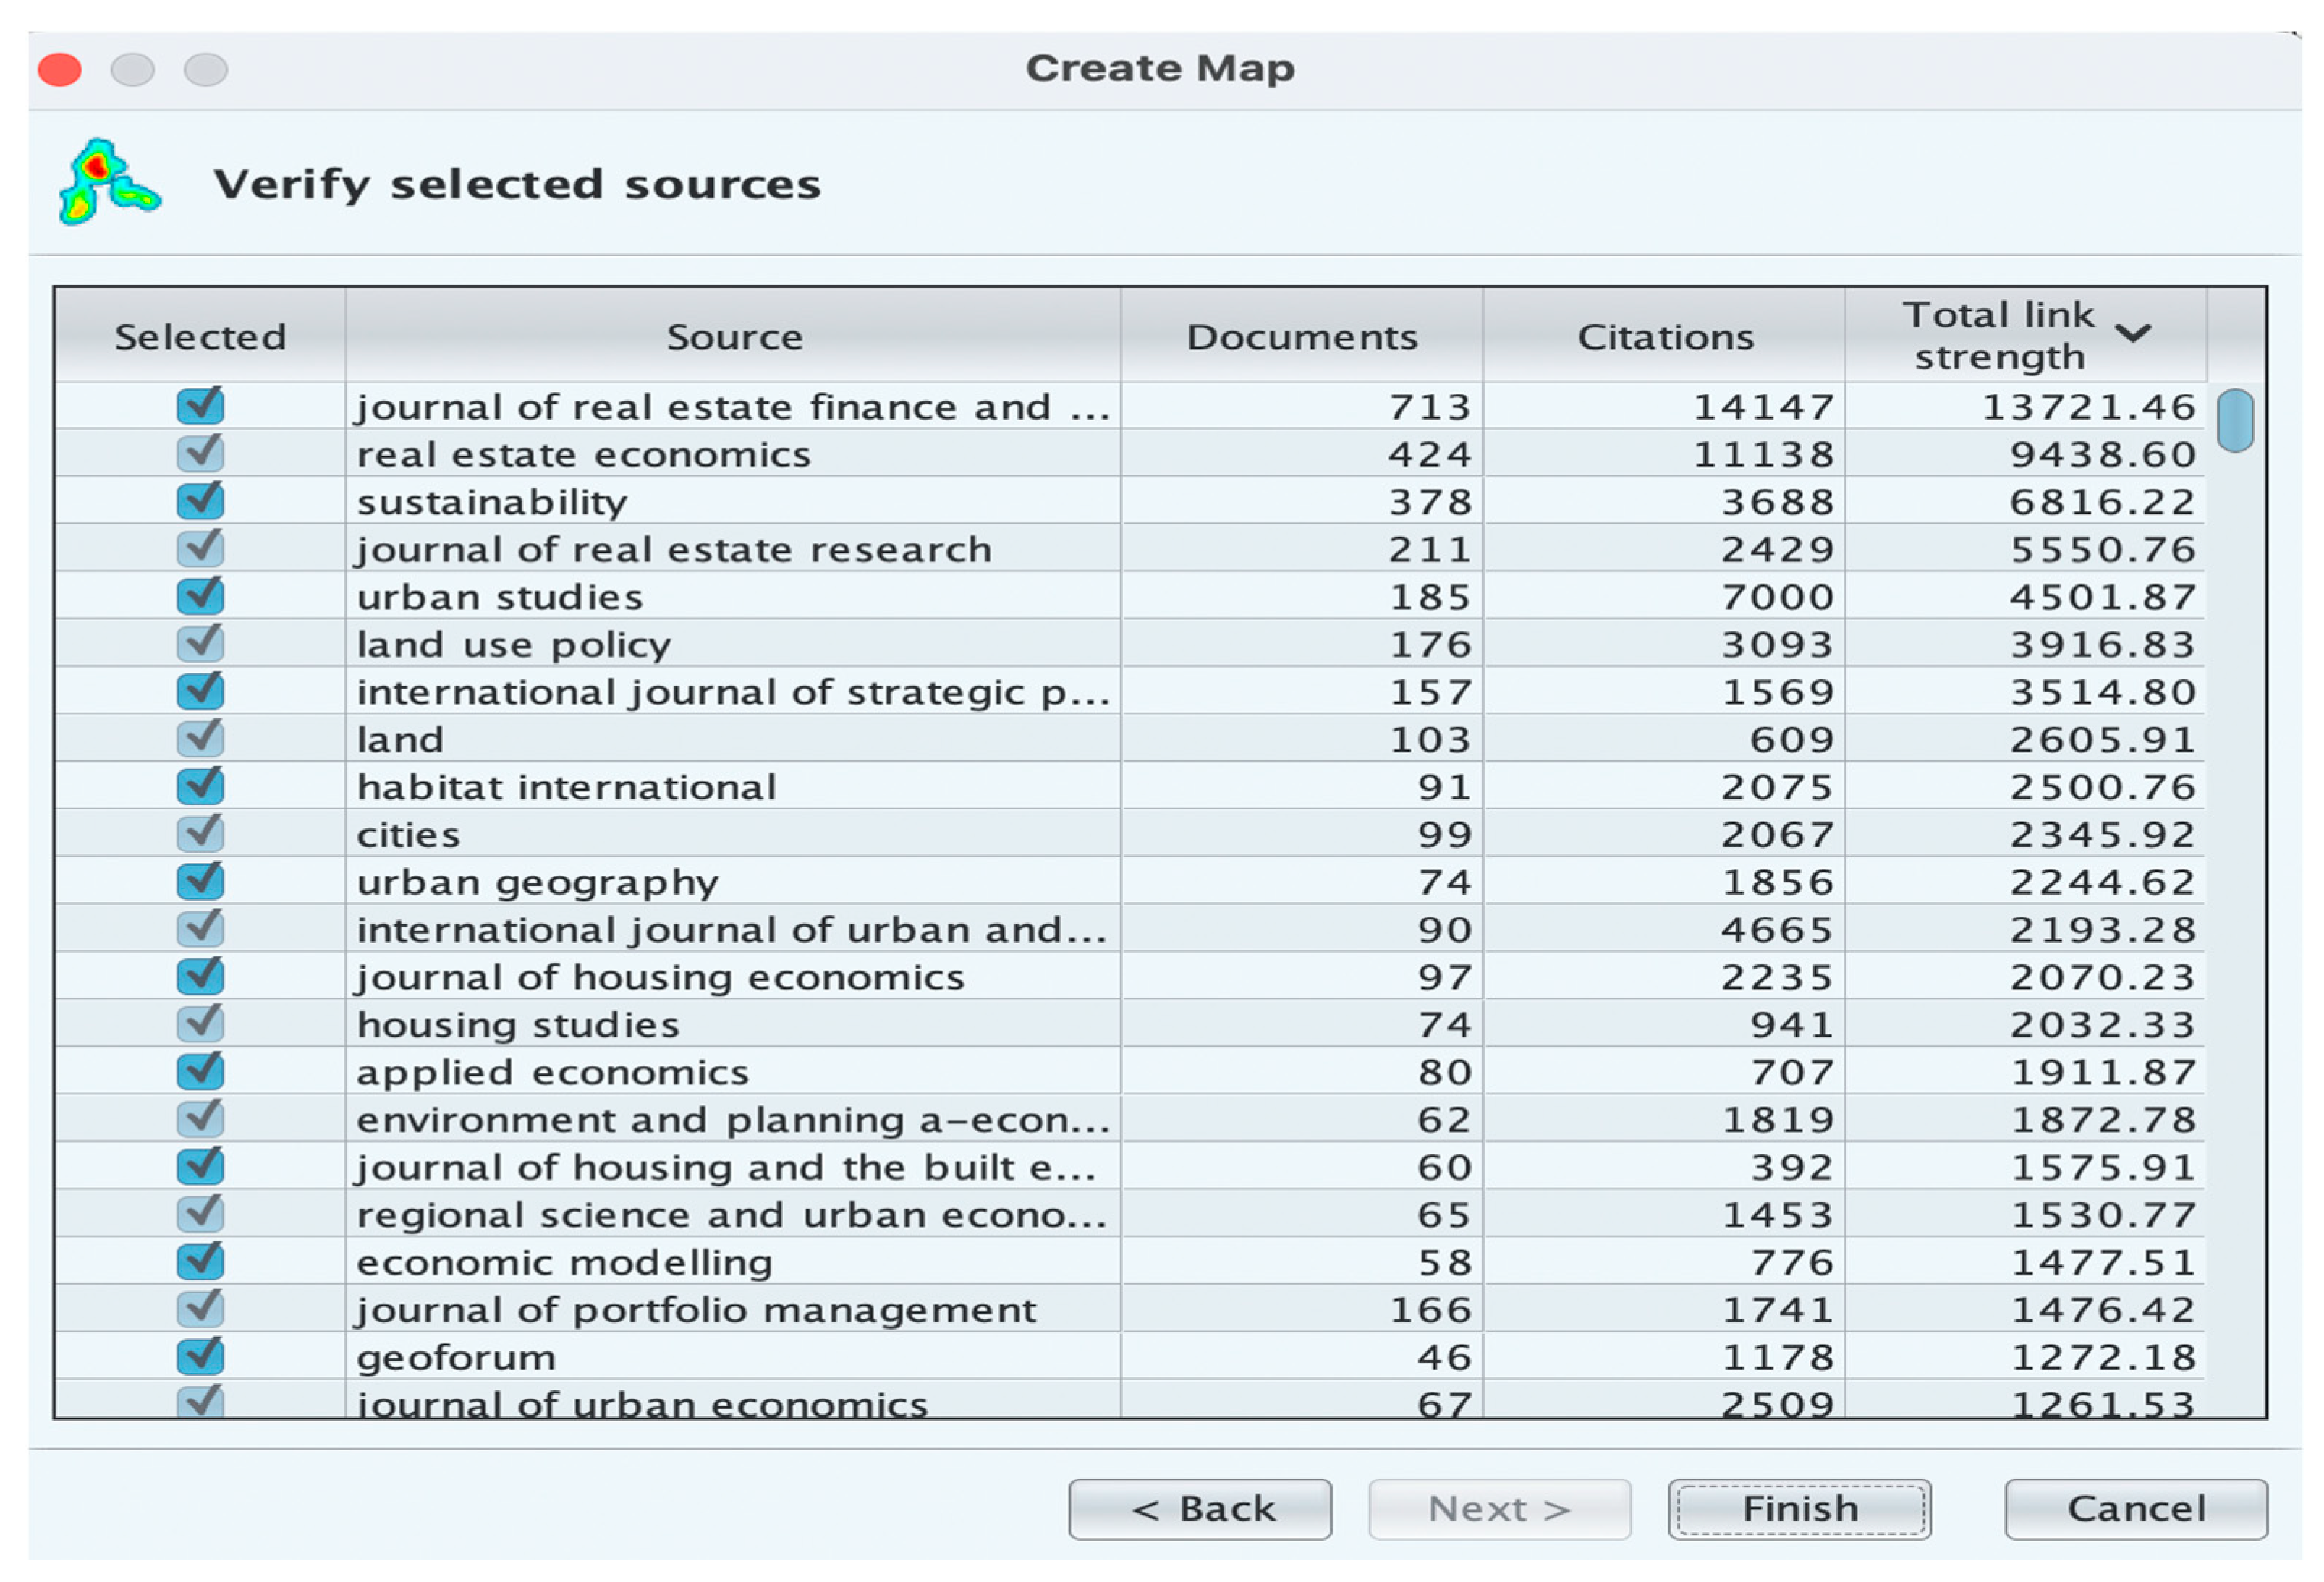
Task: Uncheck habitat international source
Action: tap(200, 786)
